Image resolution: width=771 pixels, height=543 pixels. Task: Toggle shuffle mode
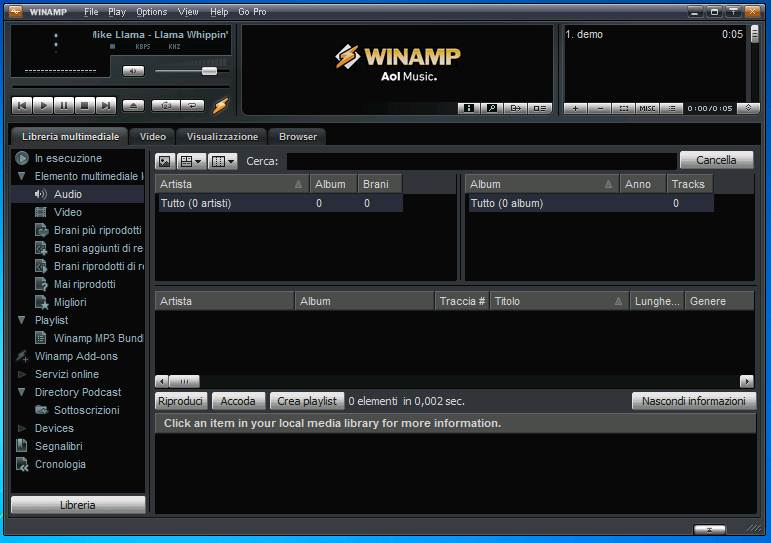tap(165, 105)
